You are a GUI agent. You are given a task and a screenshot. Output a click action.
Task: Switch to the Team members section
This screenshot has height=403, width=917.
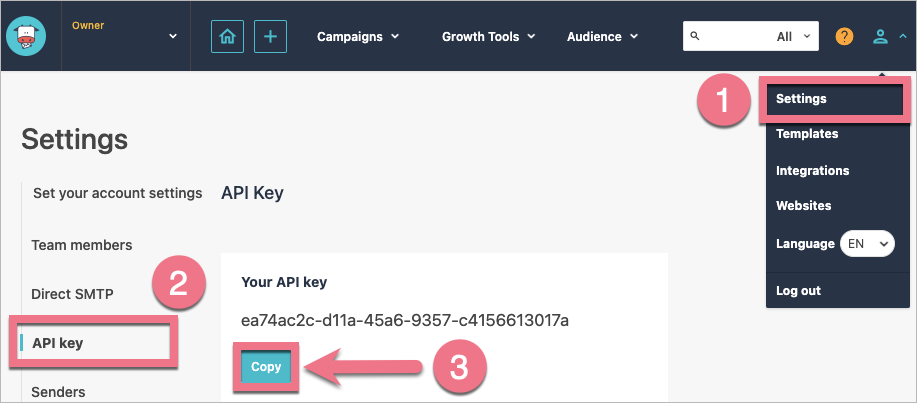coord(82,245)
